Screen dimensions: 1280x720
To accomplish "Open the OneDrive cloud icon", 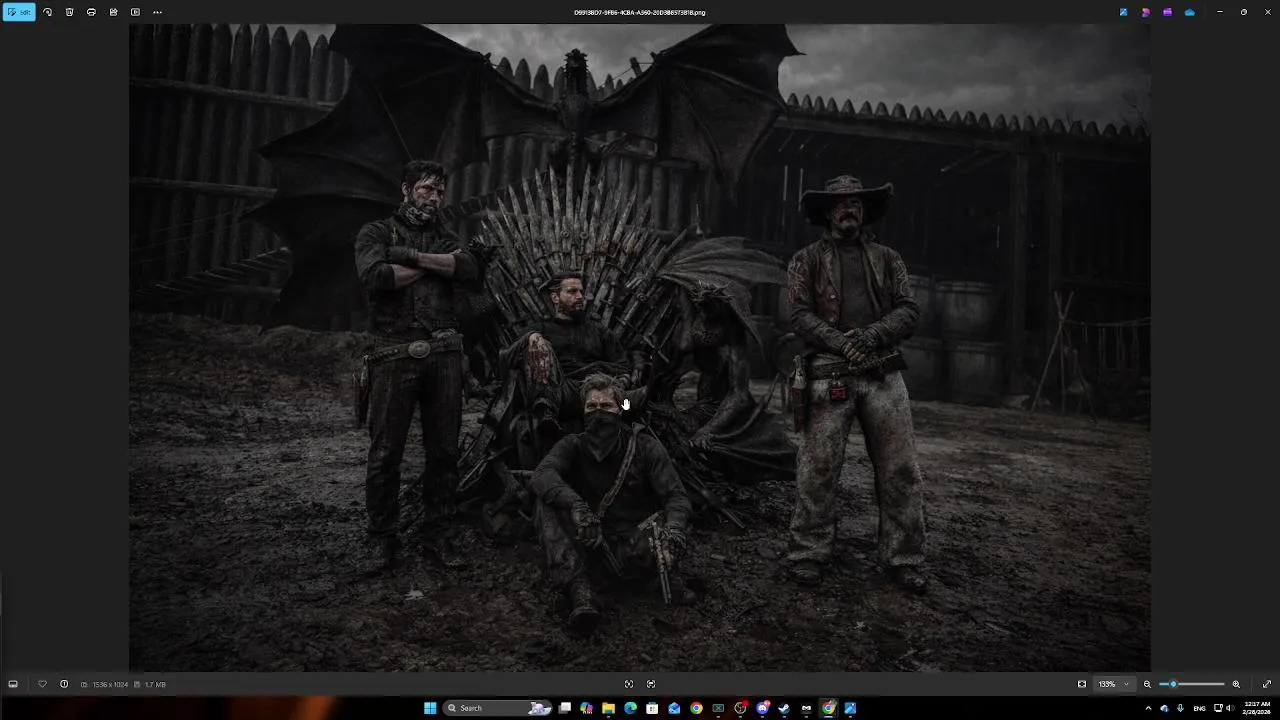I will click(1189, 12).
